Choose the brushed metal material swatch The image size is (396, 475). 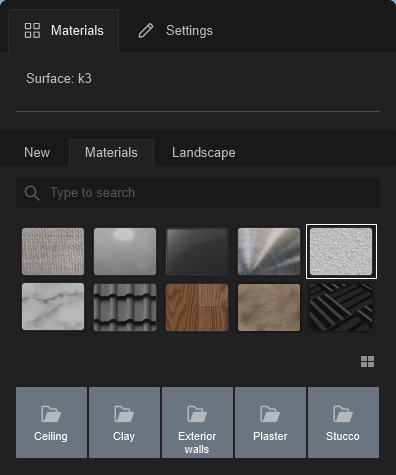[269, 252]
